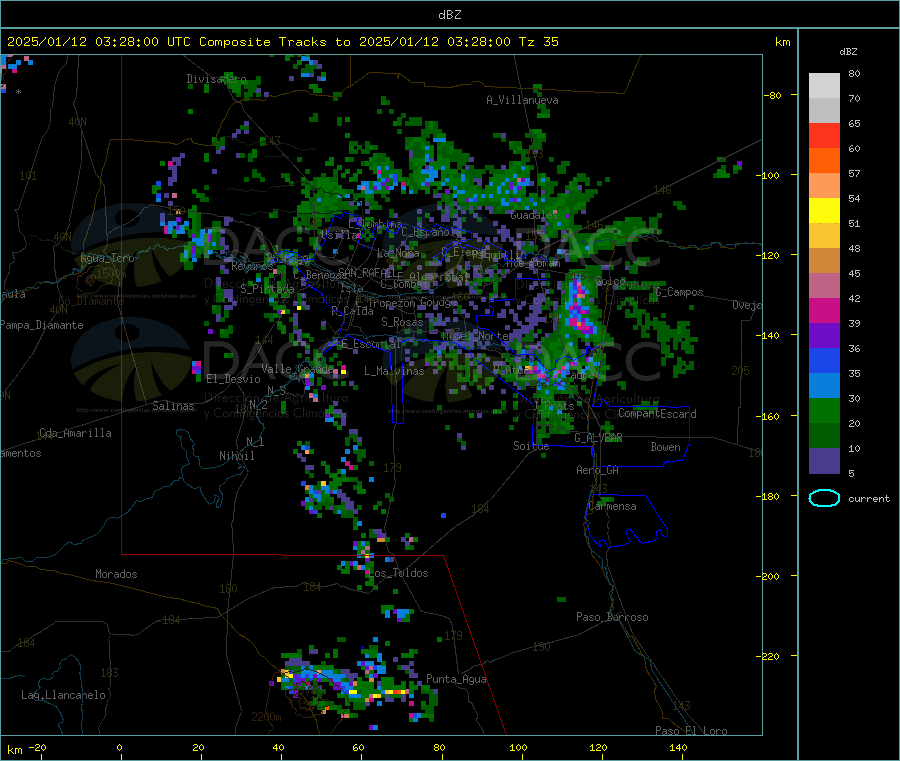This screenshot has height=761, width=900.
Task: Click the El_Desvio location label
Action: coord(234,379)
